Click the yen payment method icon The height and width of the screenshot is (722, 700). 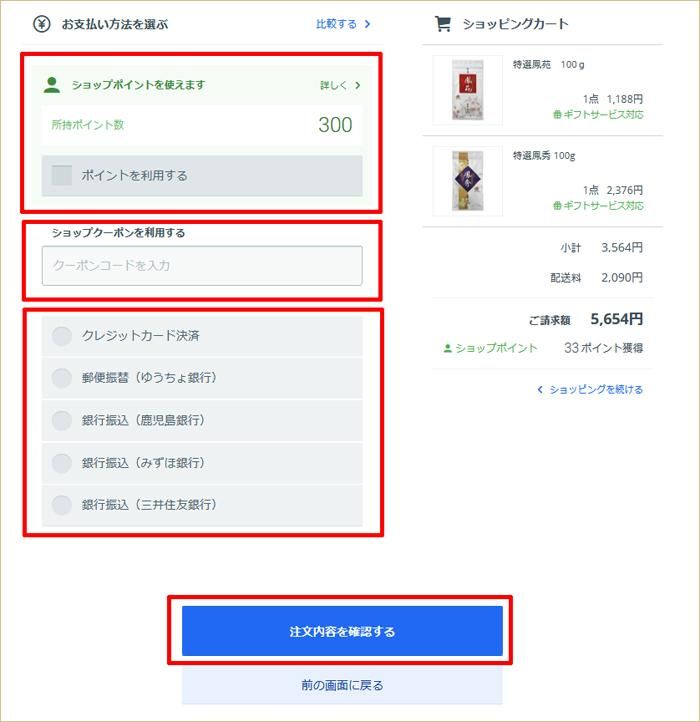coord(41,23)
